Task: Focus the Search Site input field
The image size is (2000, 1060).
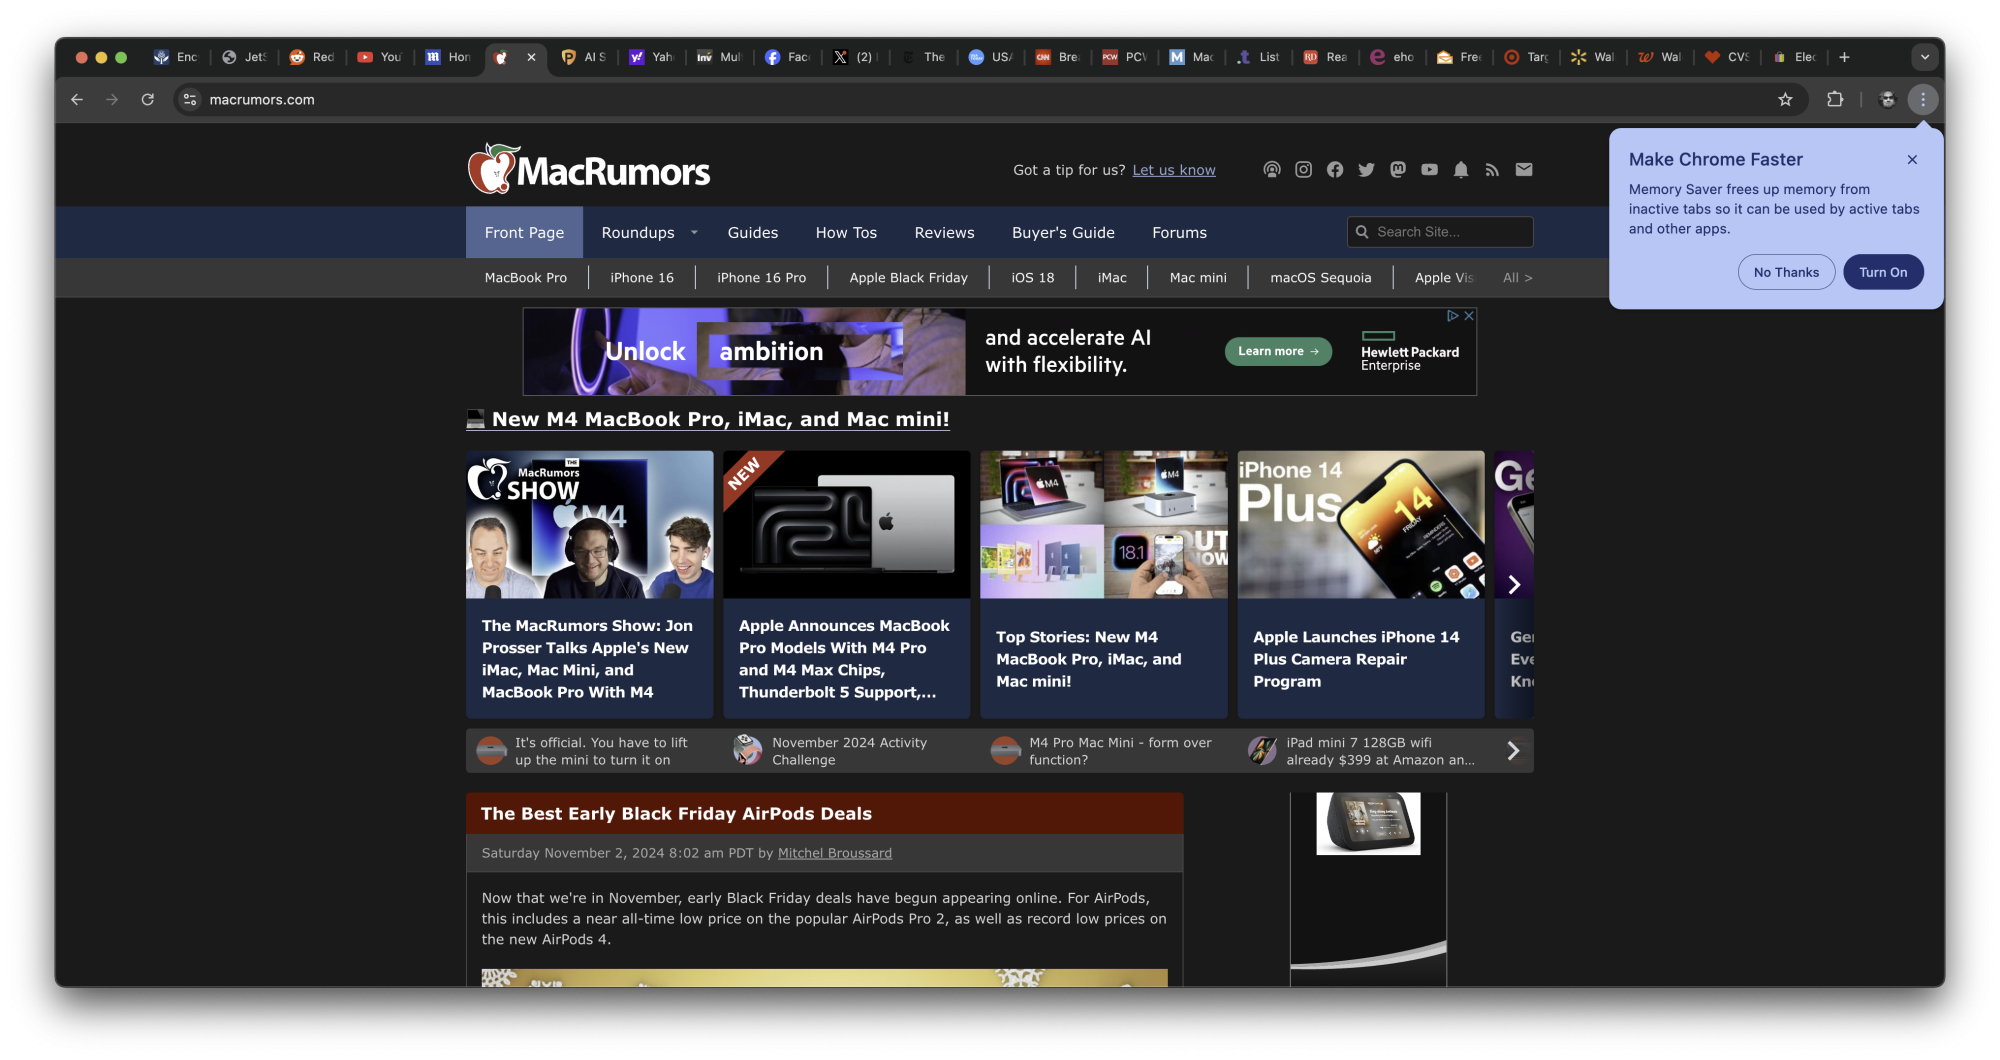Action: 1440,232
